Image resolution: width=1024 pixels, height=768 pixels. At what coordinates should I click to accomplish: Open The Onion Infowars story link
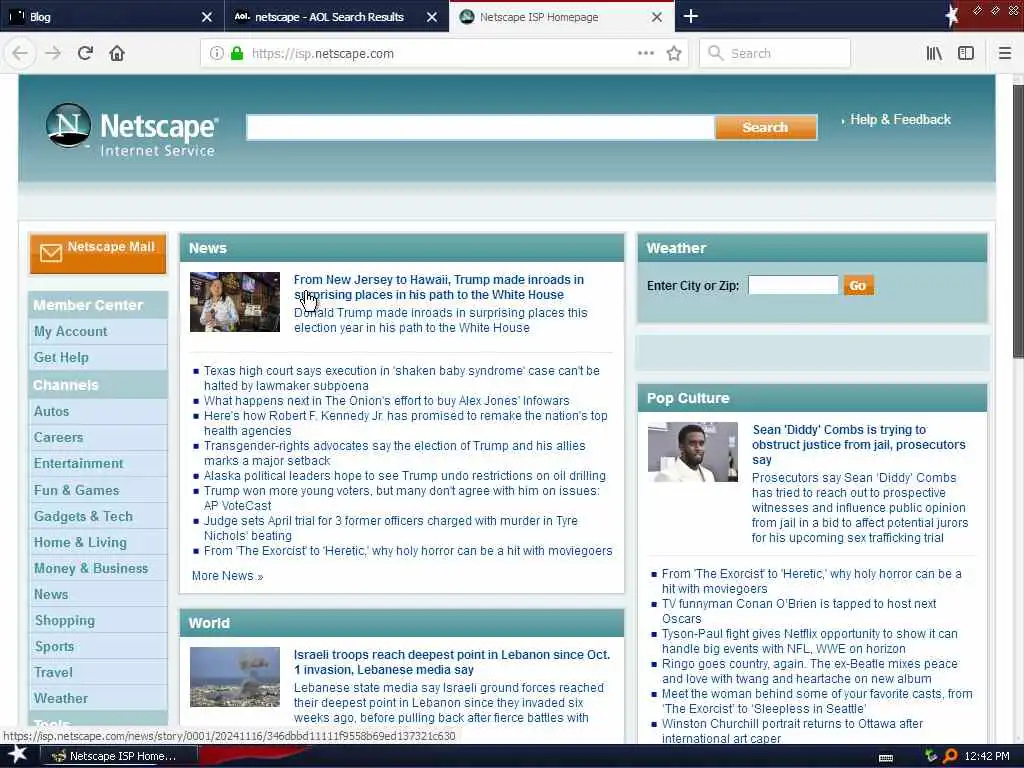[x=387, y=400]
